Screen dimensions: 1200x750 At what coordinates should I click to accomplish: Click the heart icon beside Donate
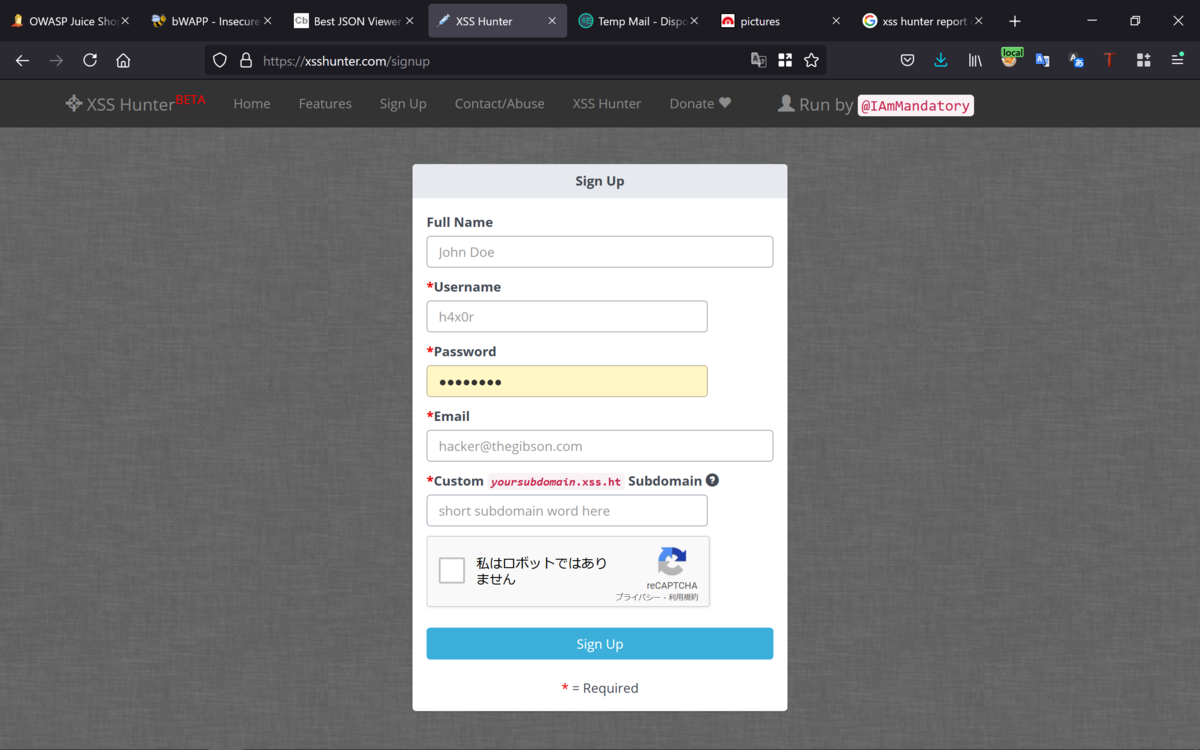(x=725, y=103)
